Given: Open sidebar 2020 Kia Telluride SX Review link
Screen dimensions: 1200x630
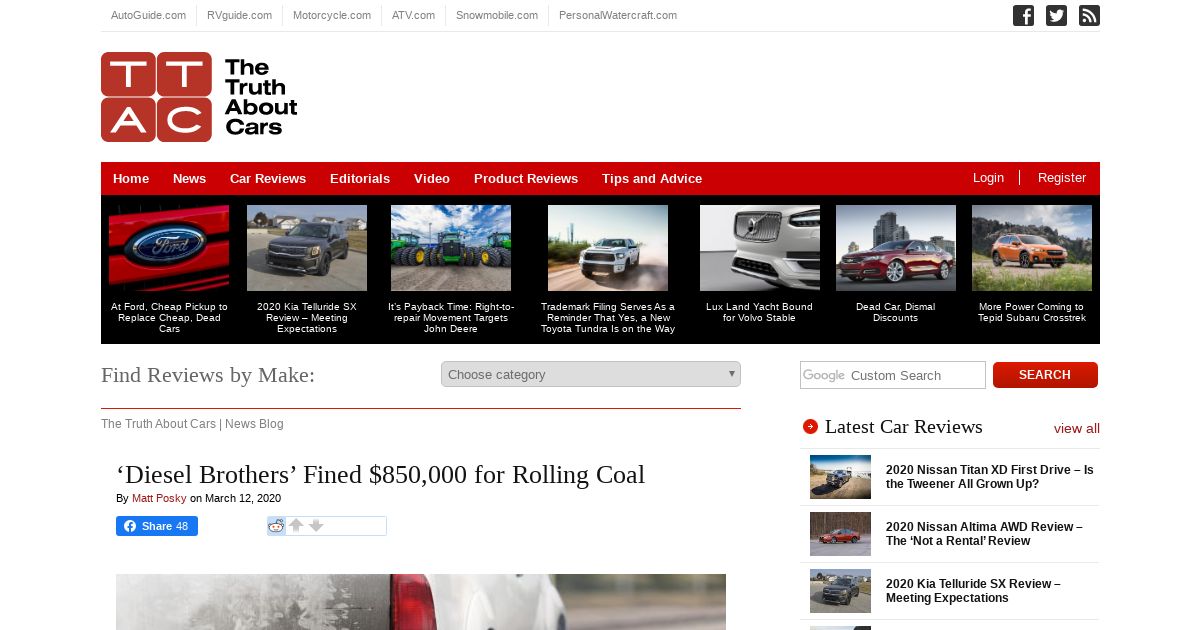Looking at the screenshot, I should click(973, 591).
